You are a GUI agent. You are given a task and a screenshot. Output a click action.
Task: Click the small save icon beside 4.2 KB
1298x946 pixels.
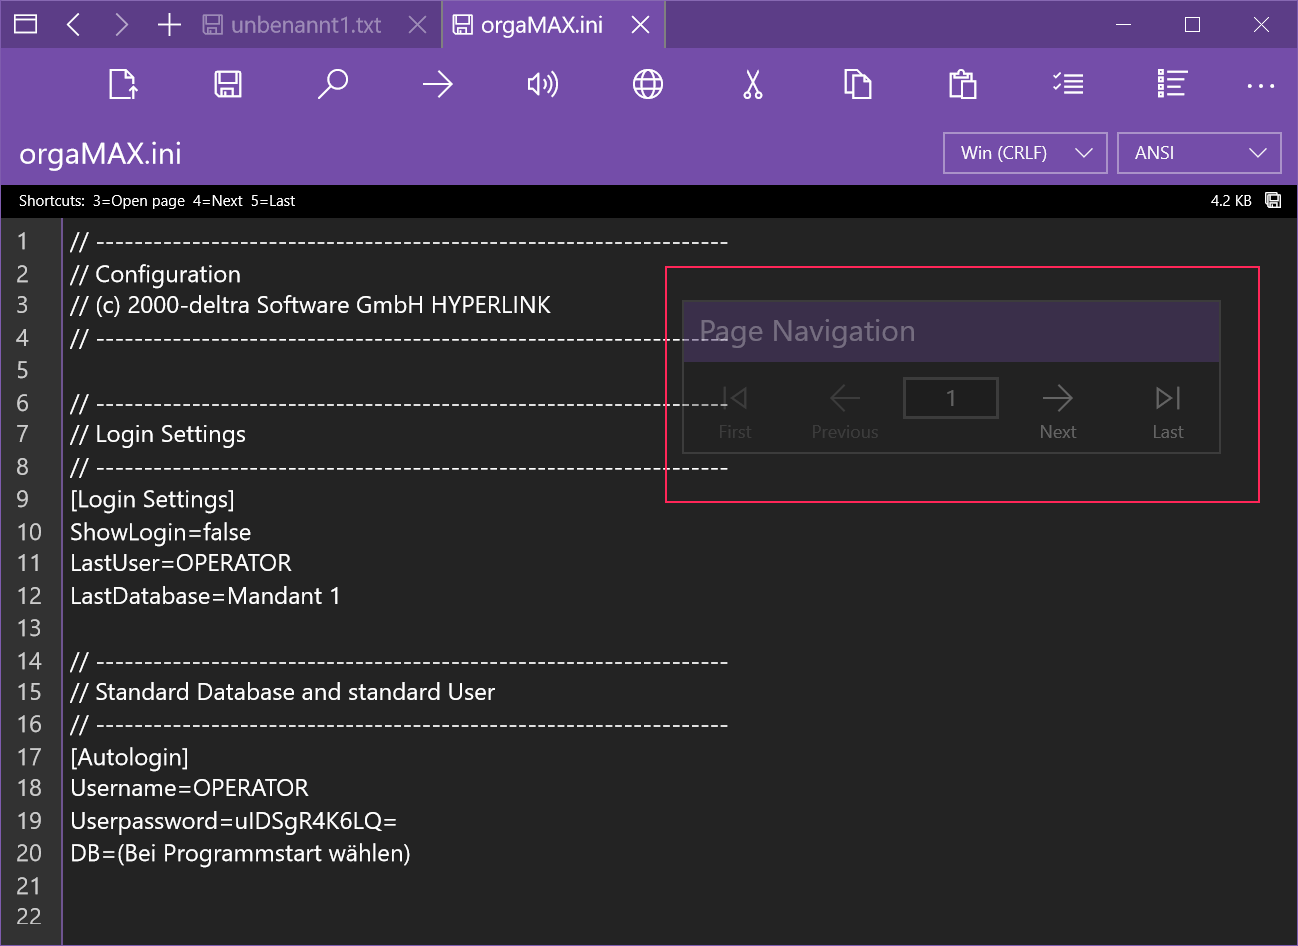[1273, 200]
